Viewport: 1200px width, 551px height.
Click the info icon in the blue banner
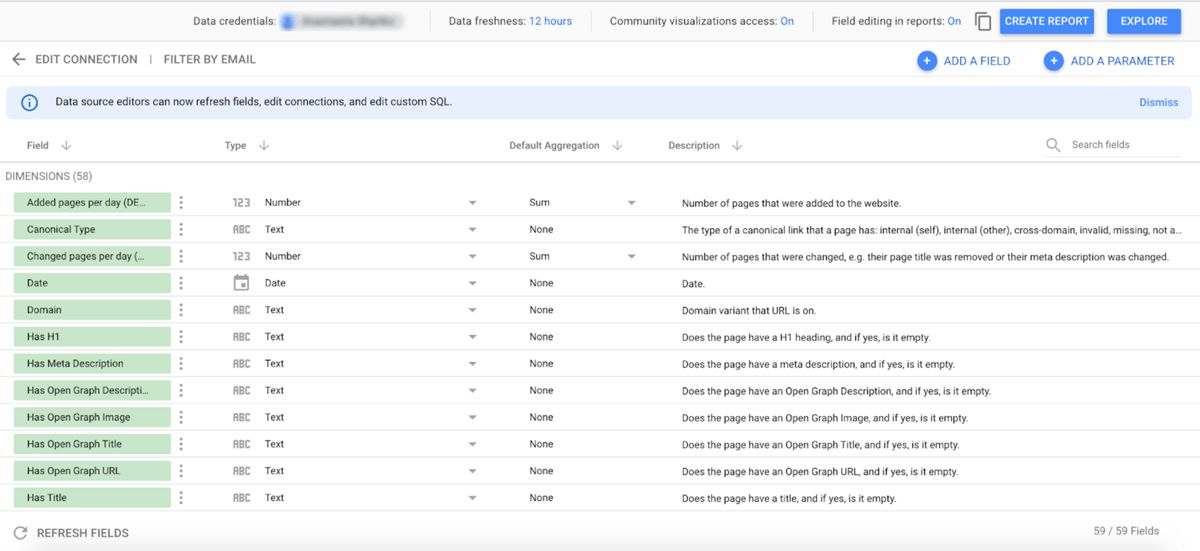tap(30, 102)
